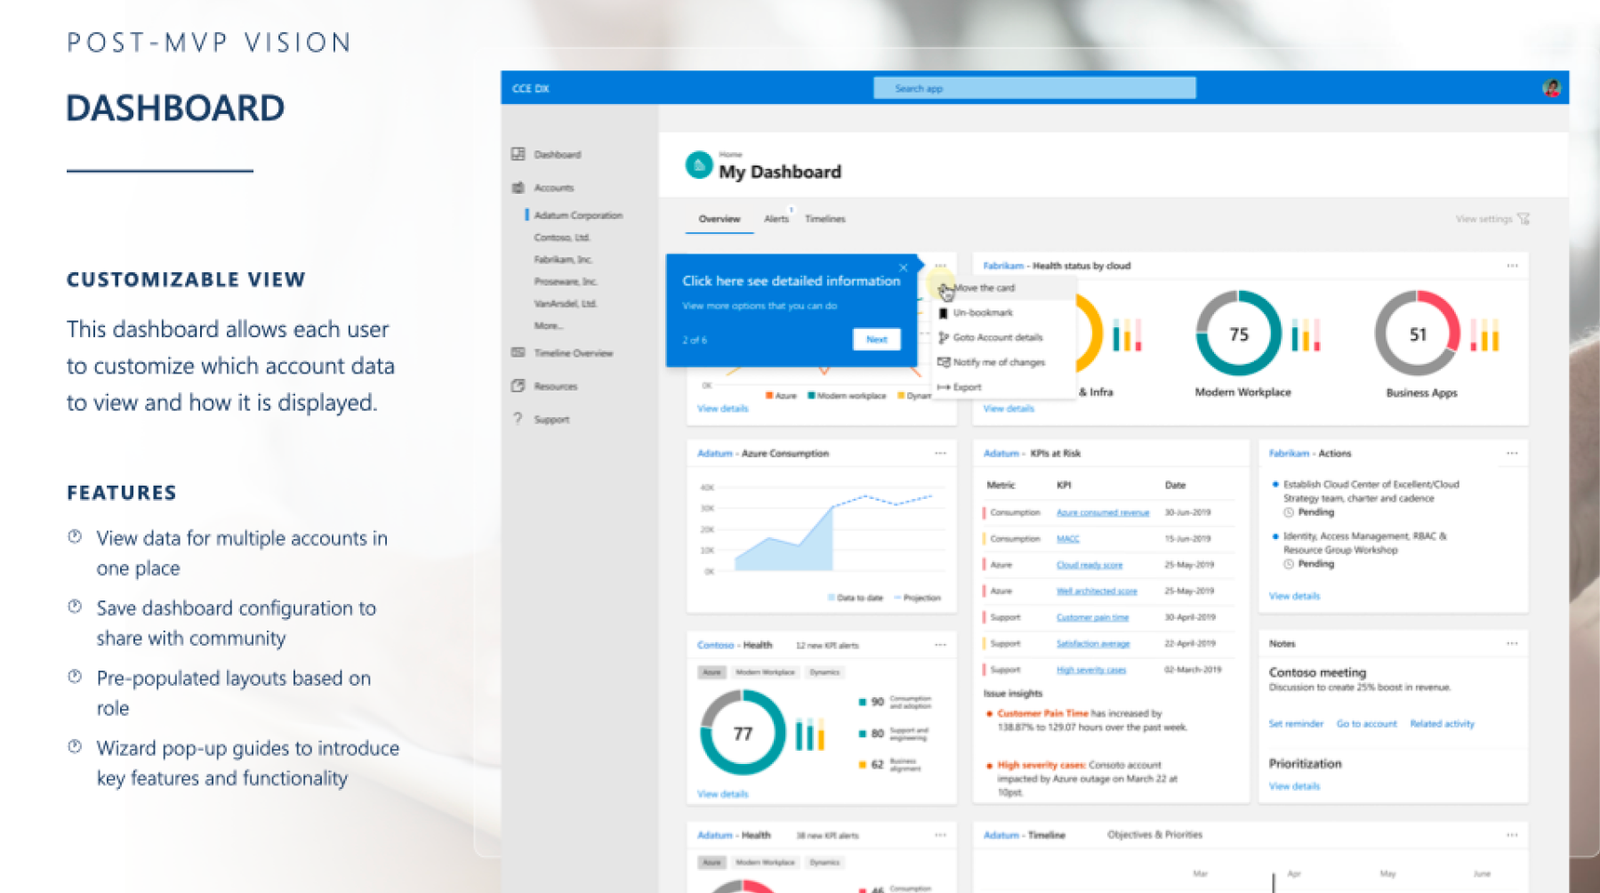The image size is (1600, 893).
Task: Click View details under Prioritization
Action: 1294,786
